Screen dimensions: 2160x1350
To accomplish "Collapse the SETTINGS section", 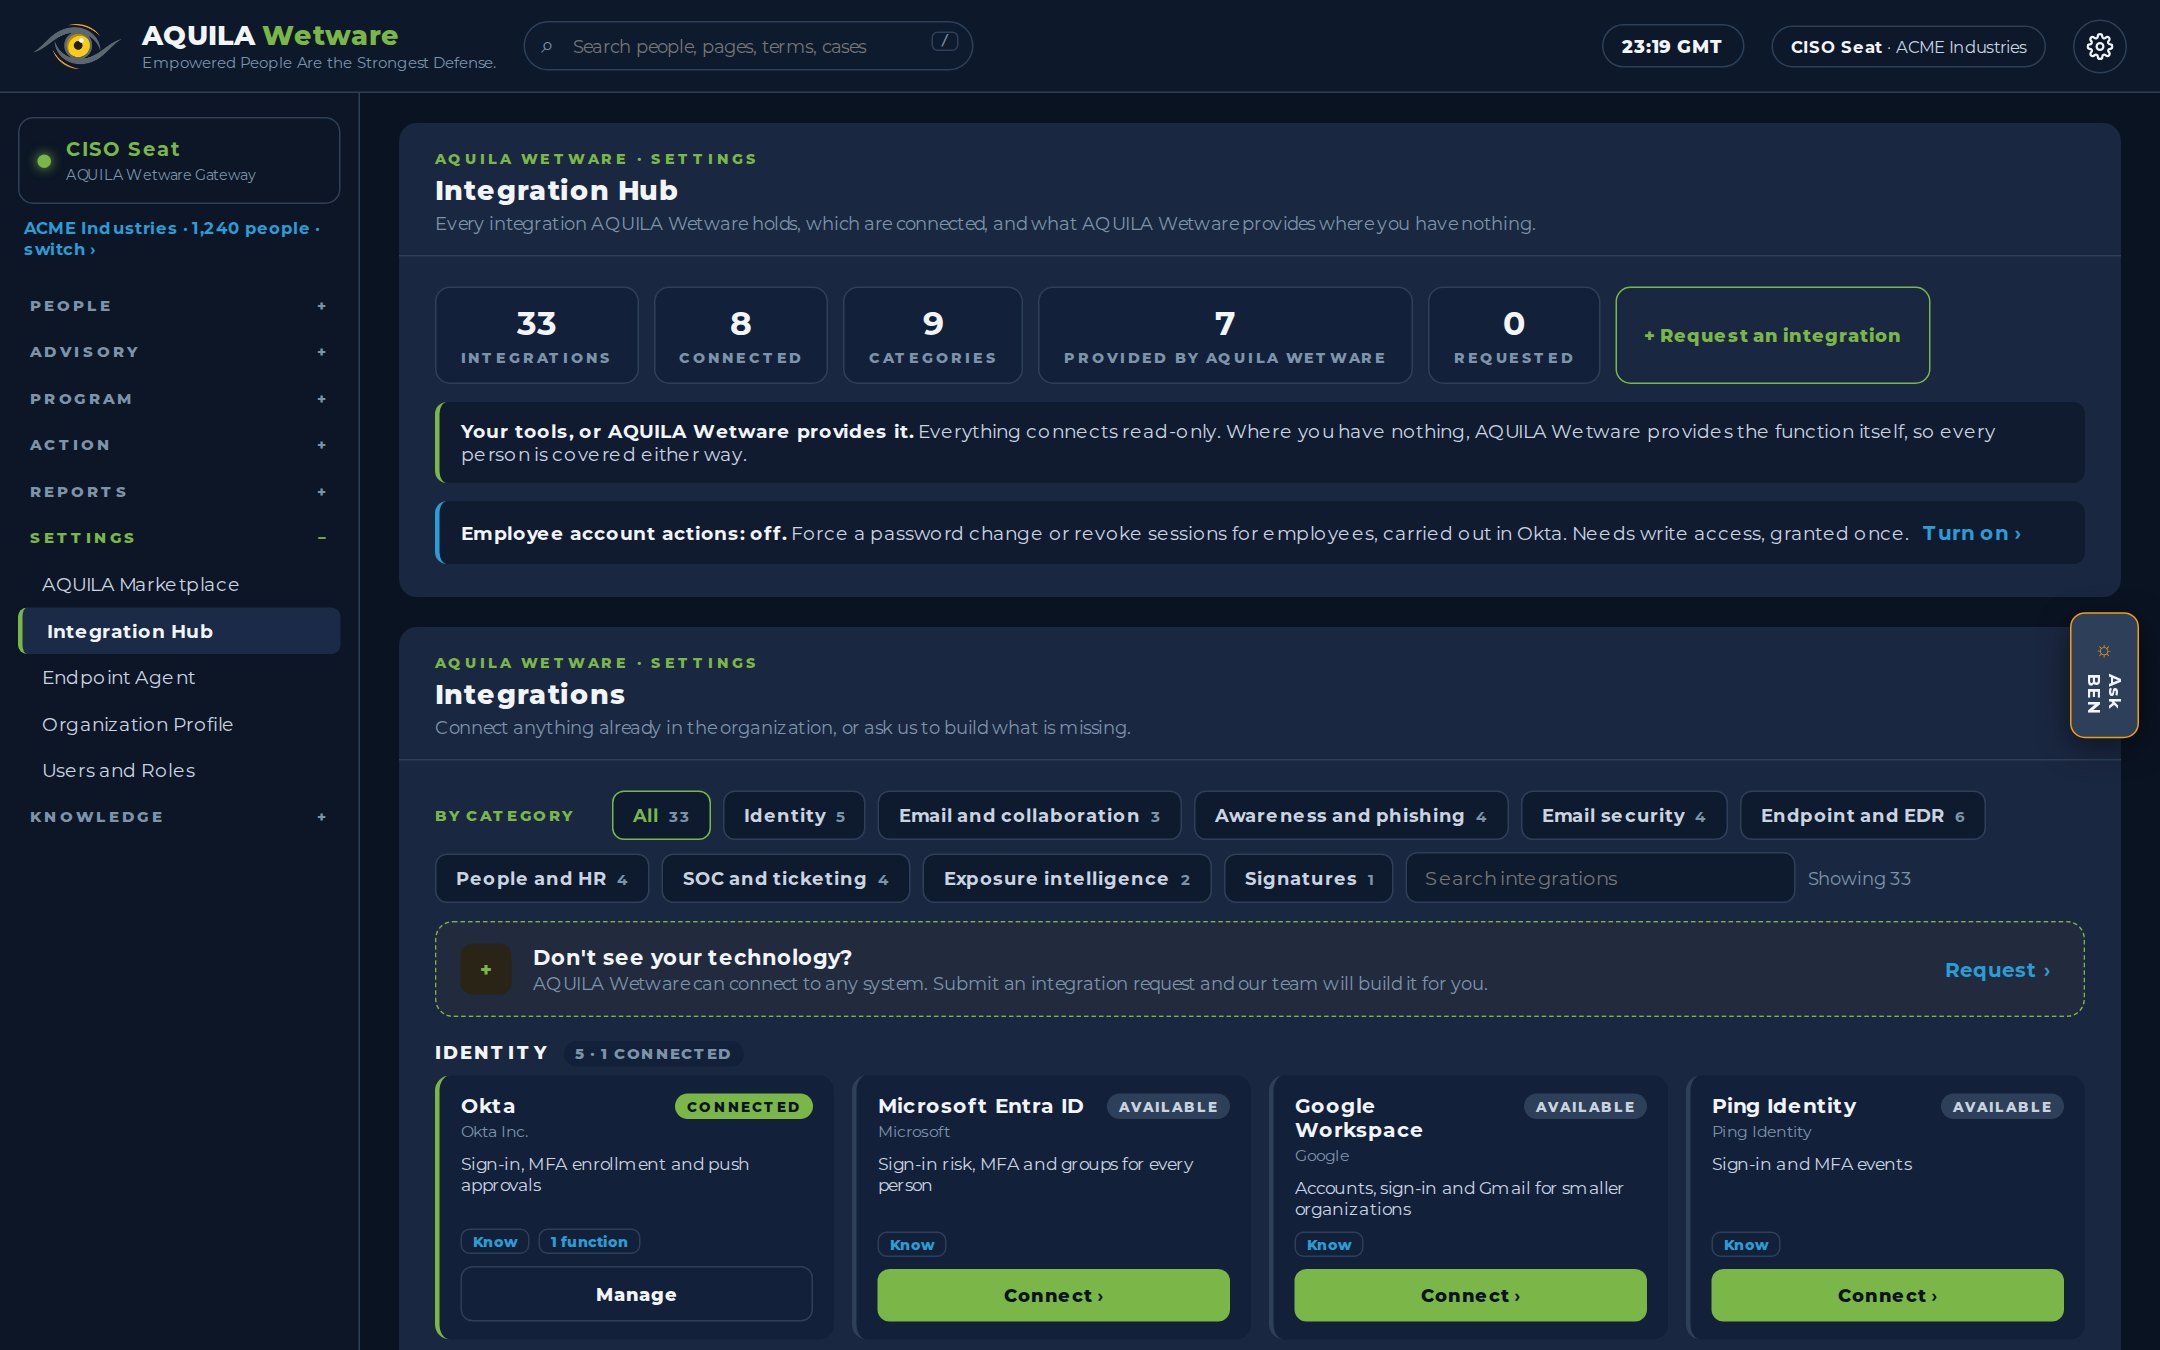I will point(179,538).
